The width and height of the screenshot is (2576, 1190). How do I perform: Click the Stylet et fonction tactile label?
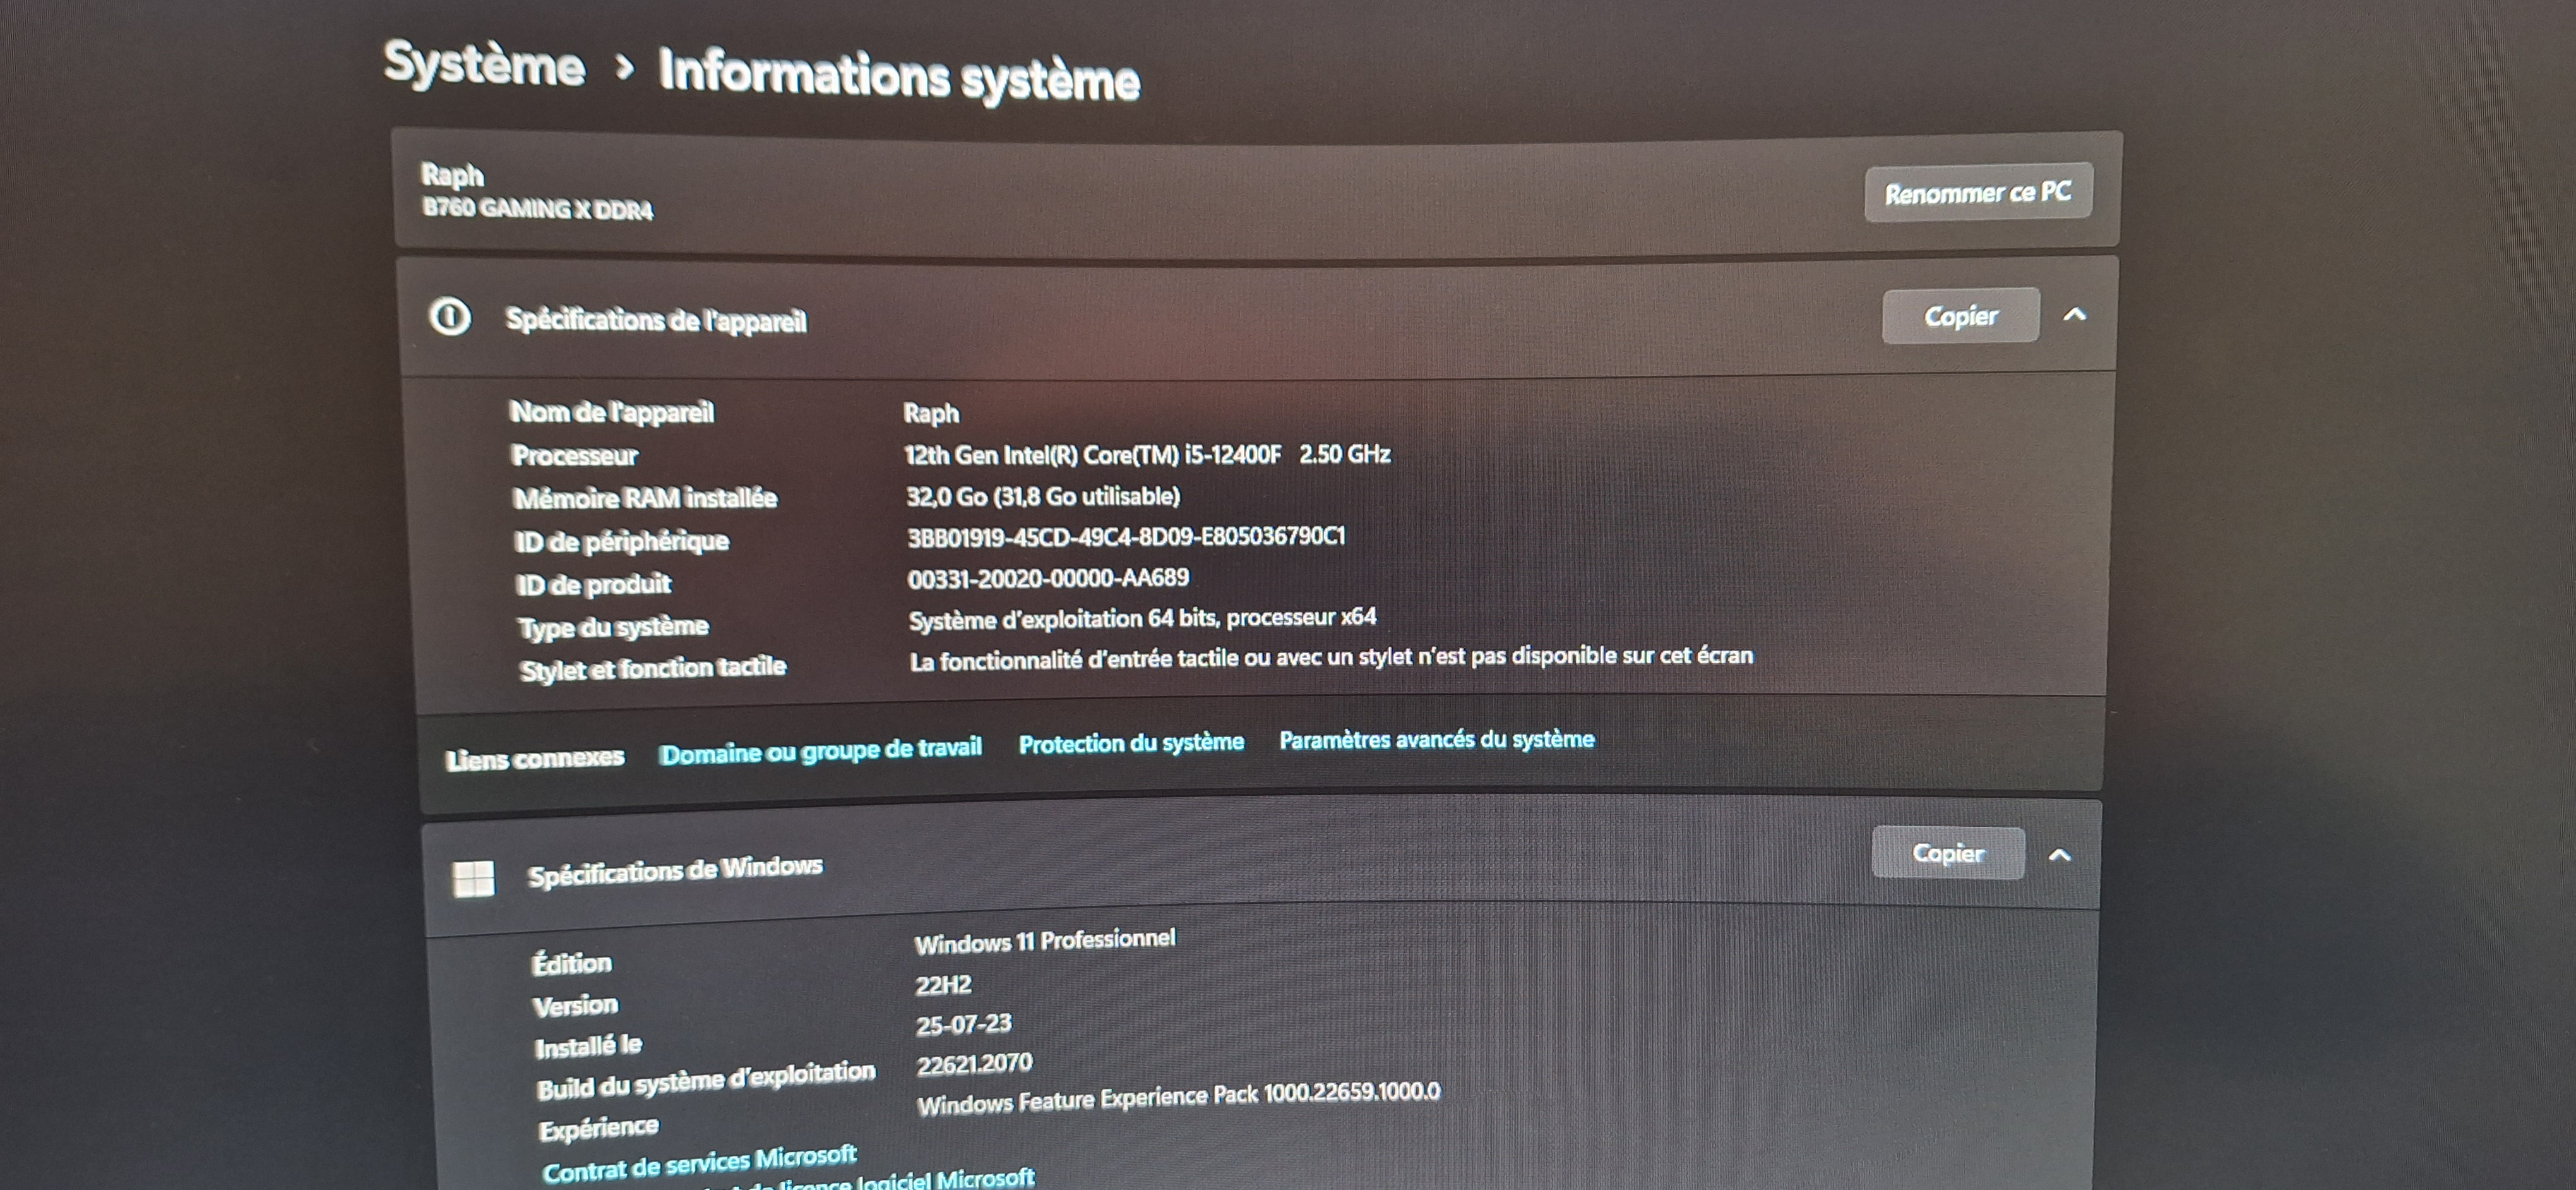(x=653, y=668)
